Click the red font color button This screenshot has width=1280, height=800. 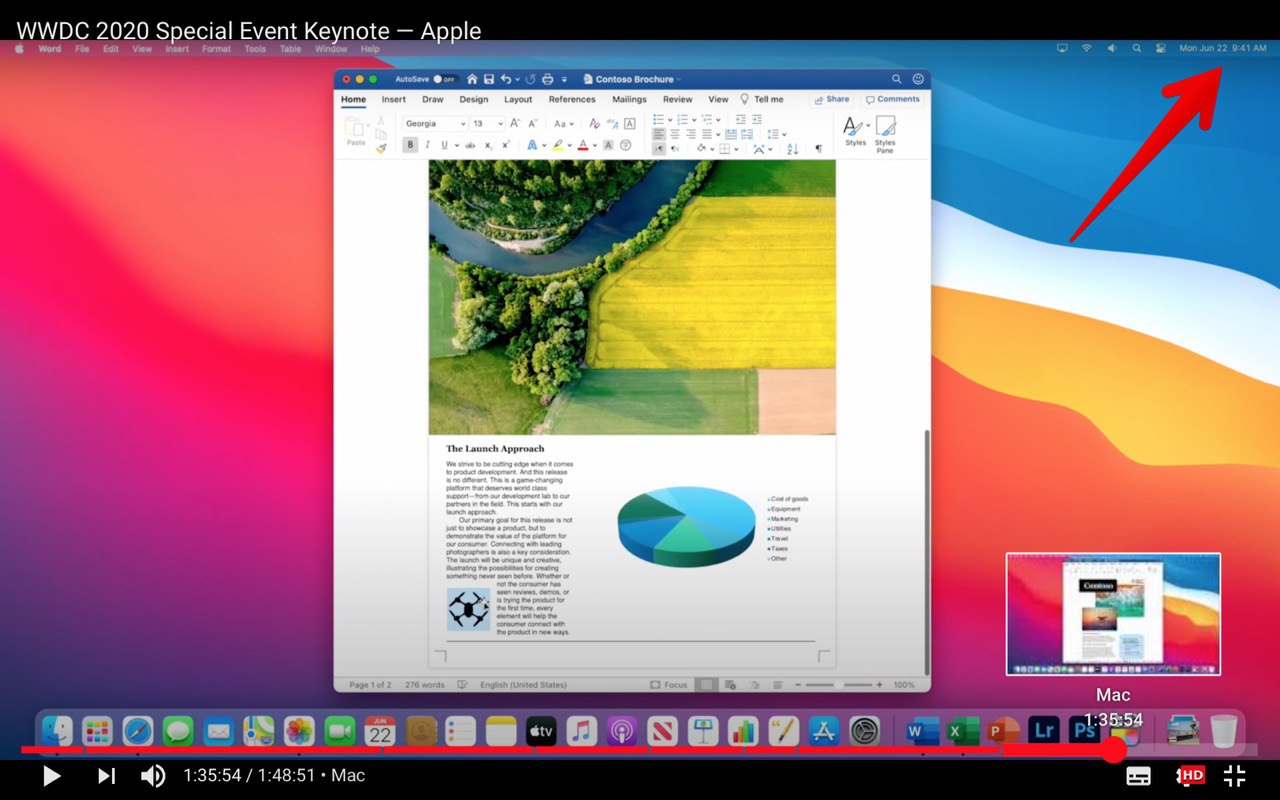(x=583, y=146)
